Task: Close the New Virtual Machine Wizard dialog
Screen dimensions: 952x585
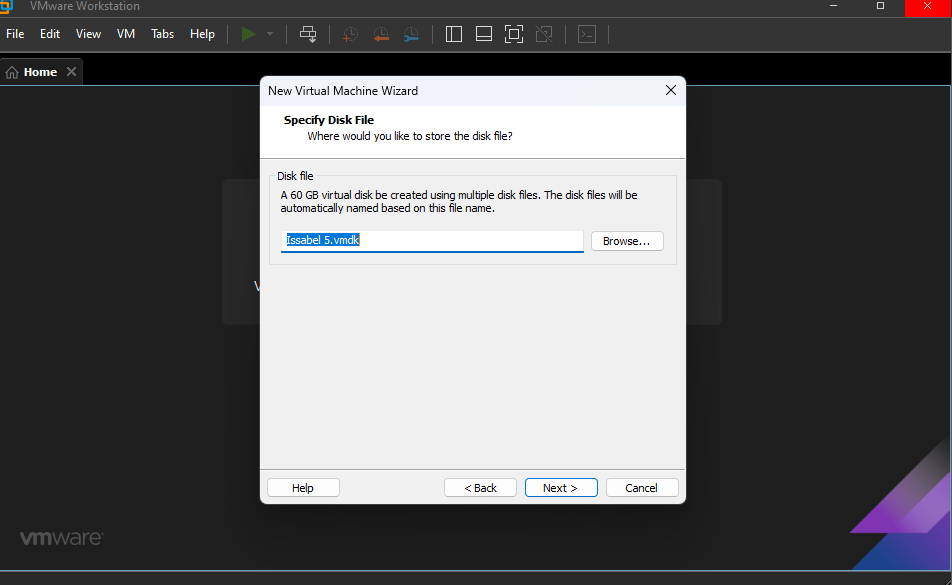Action: (671, 90)
